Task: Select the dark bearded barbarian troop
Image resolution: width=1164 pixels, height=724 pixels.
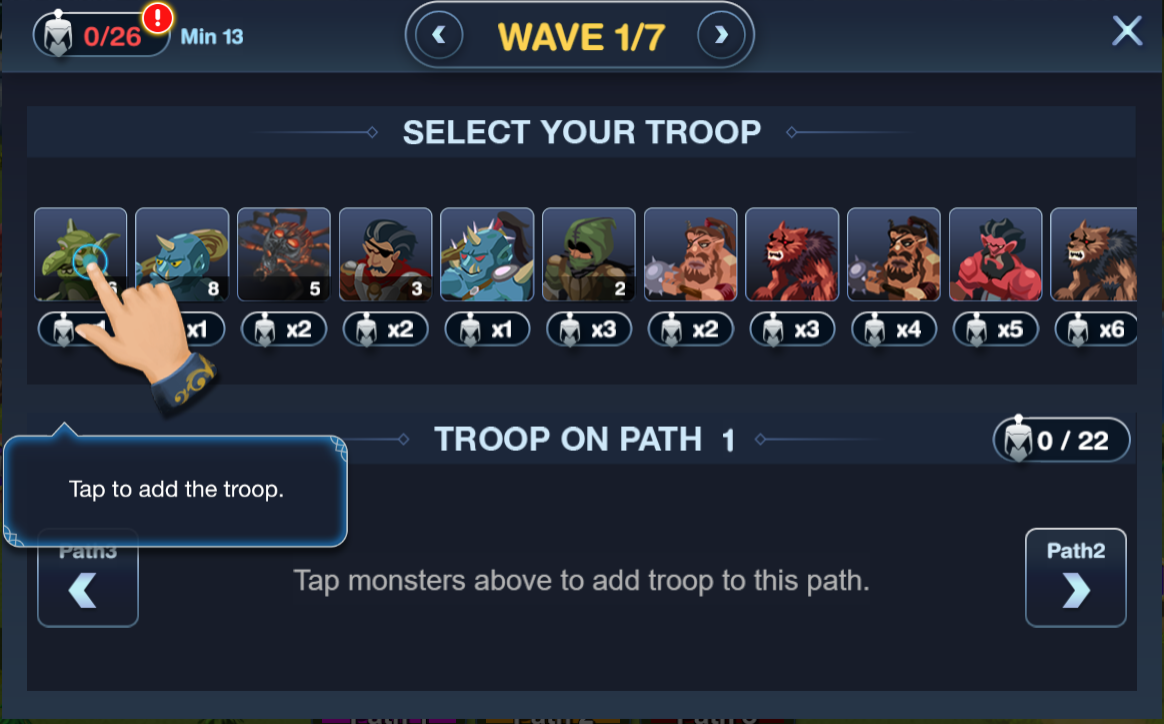Action: (x=894, y=255)
